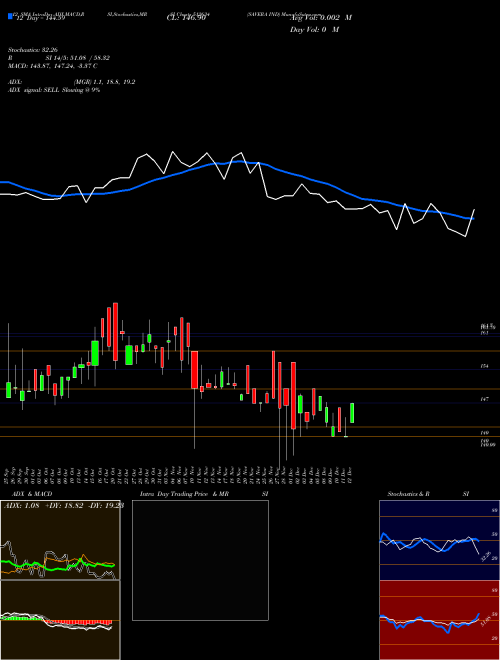Click the 'Day Vol: 0 M' label
The image size is (500, 660).
coord(314,30)
